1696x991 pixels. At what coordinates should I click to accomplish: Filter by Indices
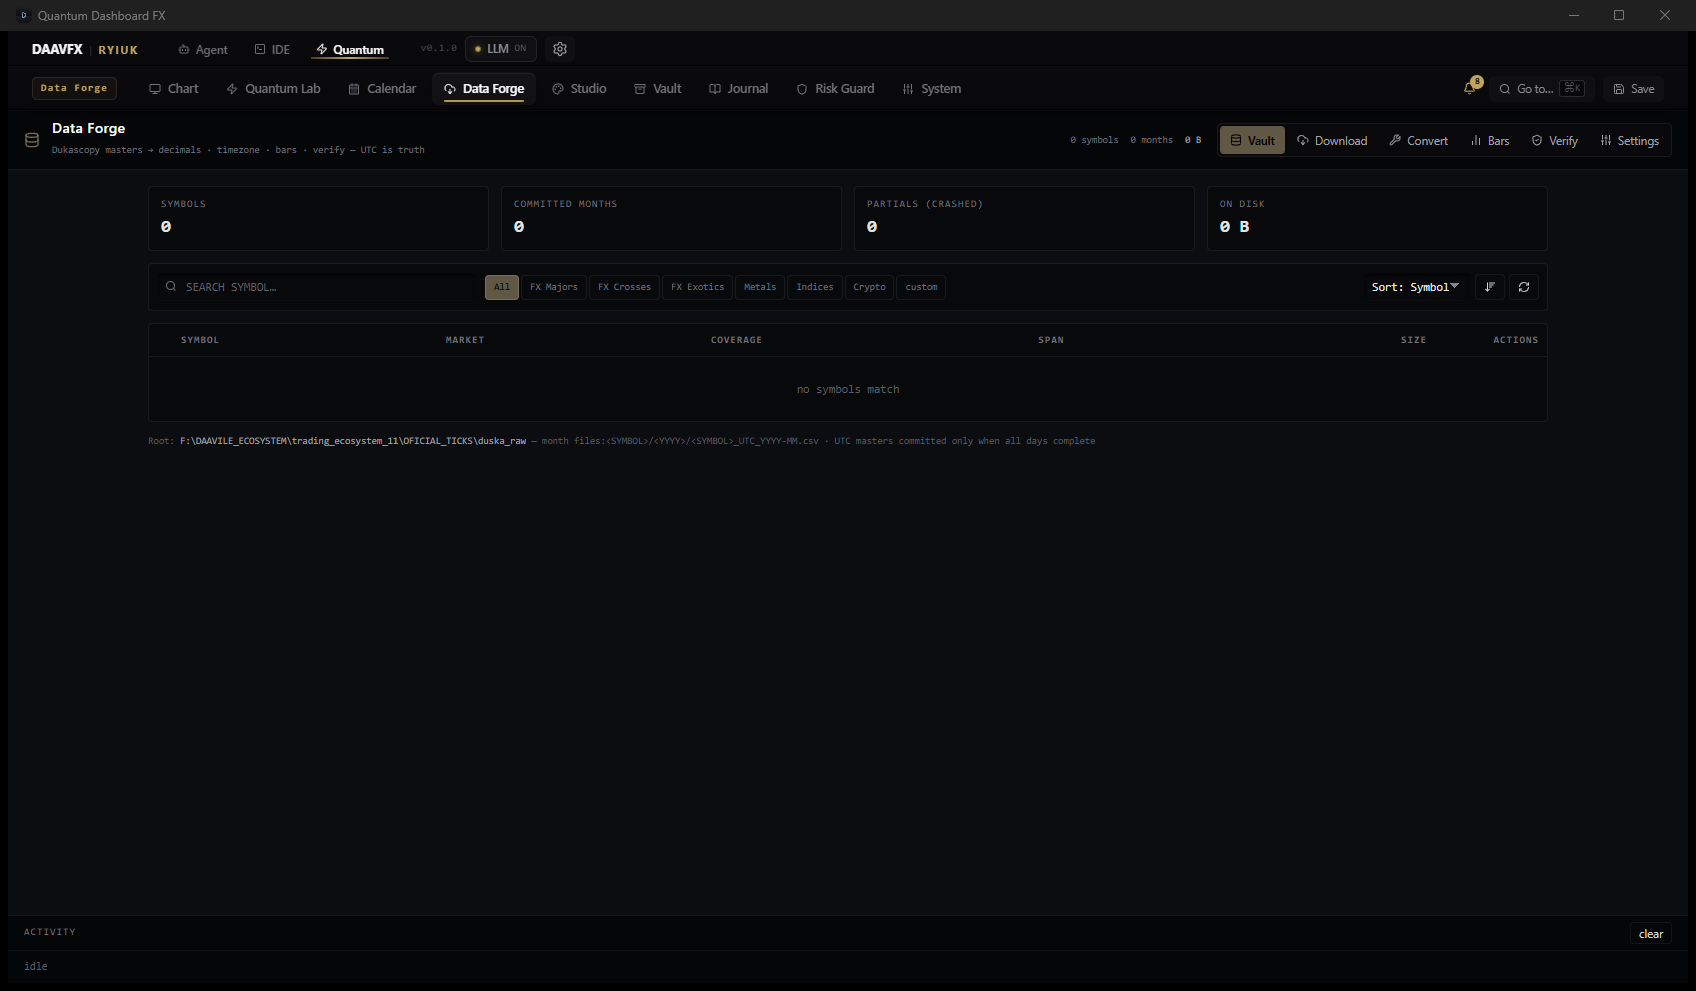pos(815,287)
